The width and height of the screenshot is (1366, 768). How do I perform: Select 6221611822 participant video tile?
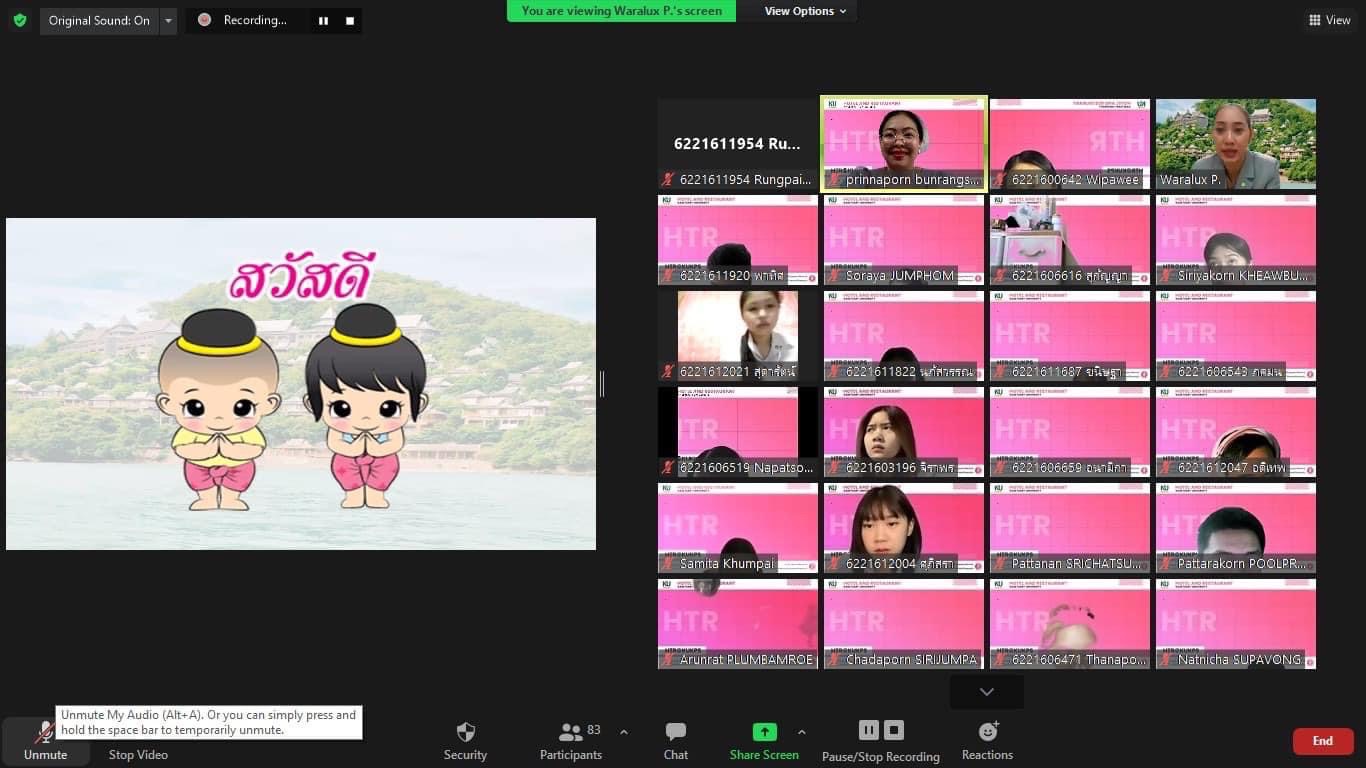coord(904,336)
